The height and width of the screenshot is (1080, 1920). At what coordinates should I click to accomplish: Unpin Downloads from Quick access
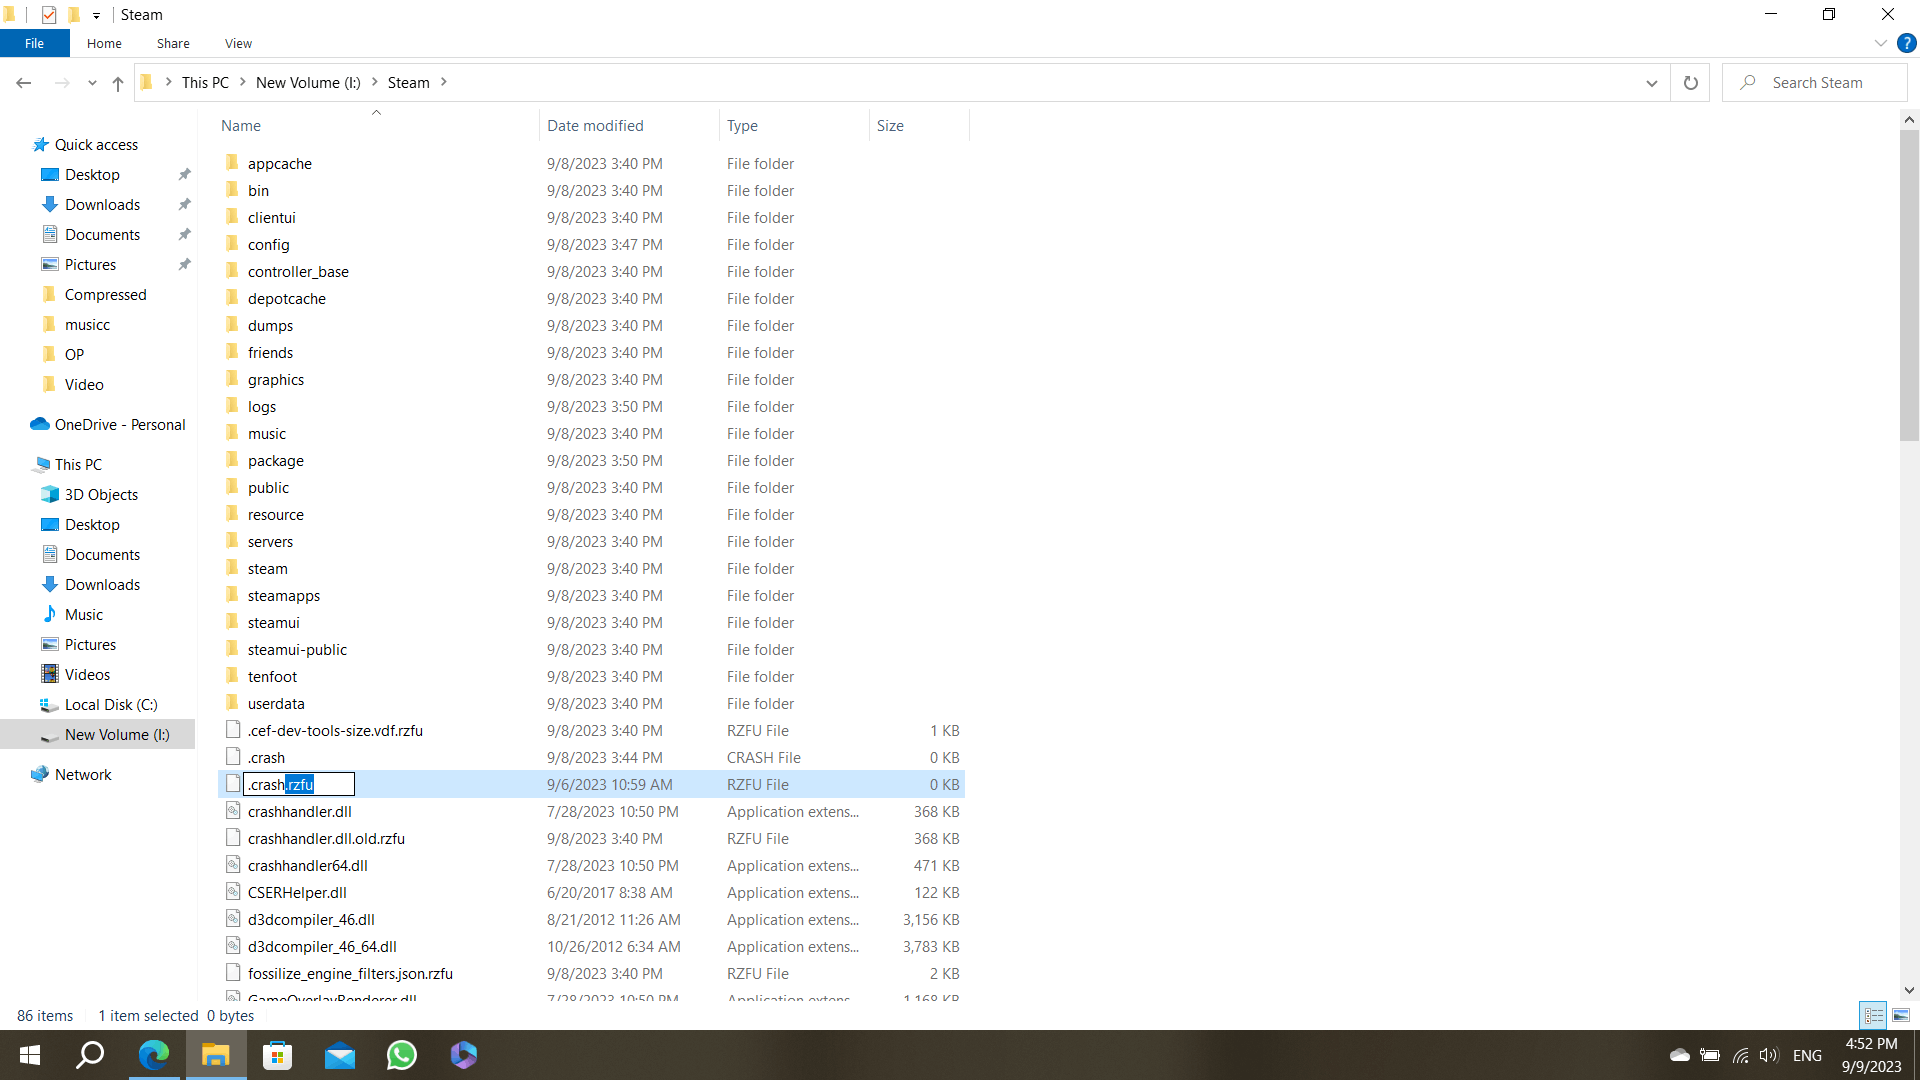coord(184,205)
